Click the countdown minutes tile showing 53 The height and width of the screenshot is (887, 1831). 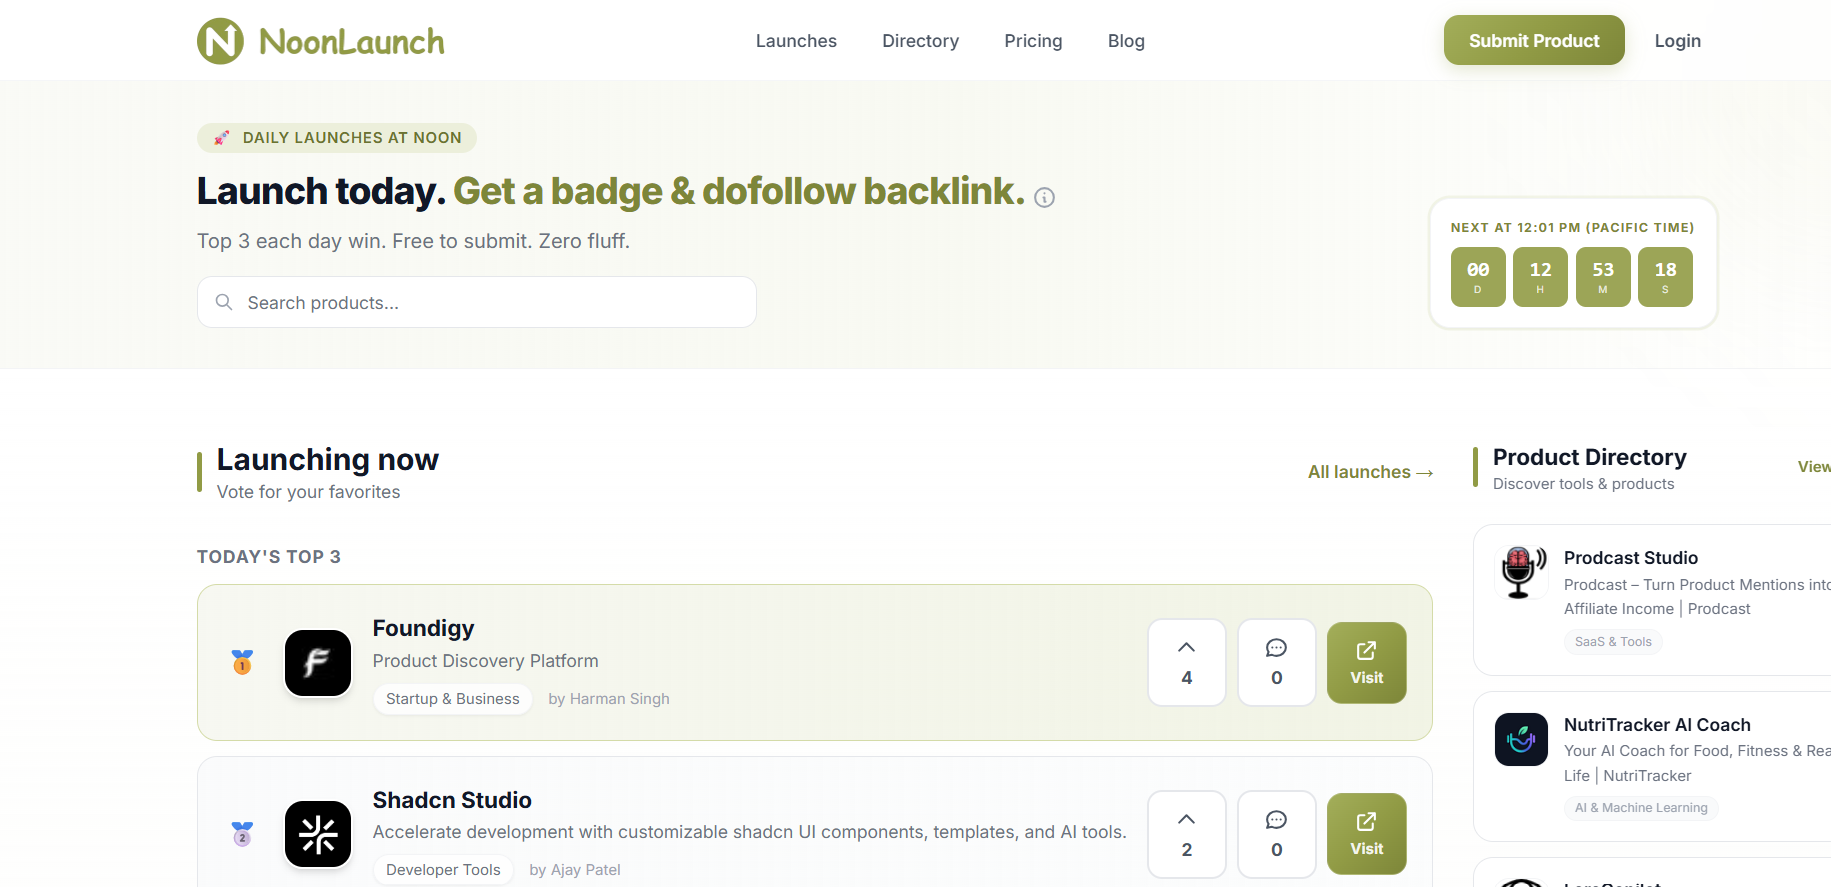(x=1603, y=277)
